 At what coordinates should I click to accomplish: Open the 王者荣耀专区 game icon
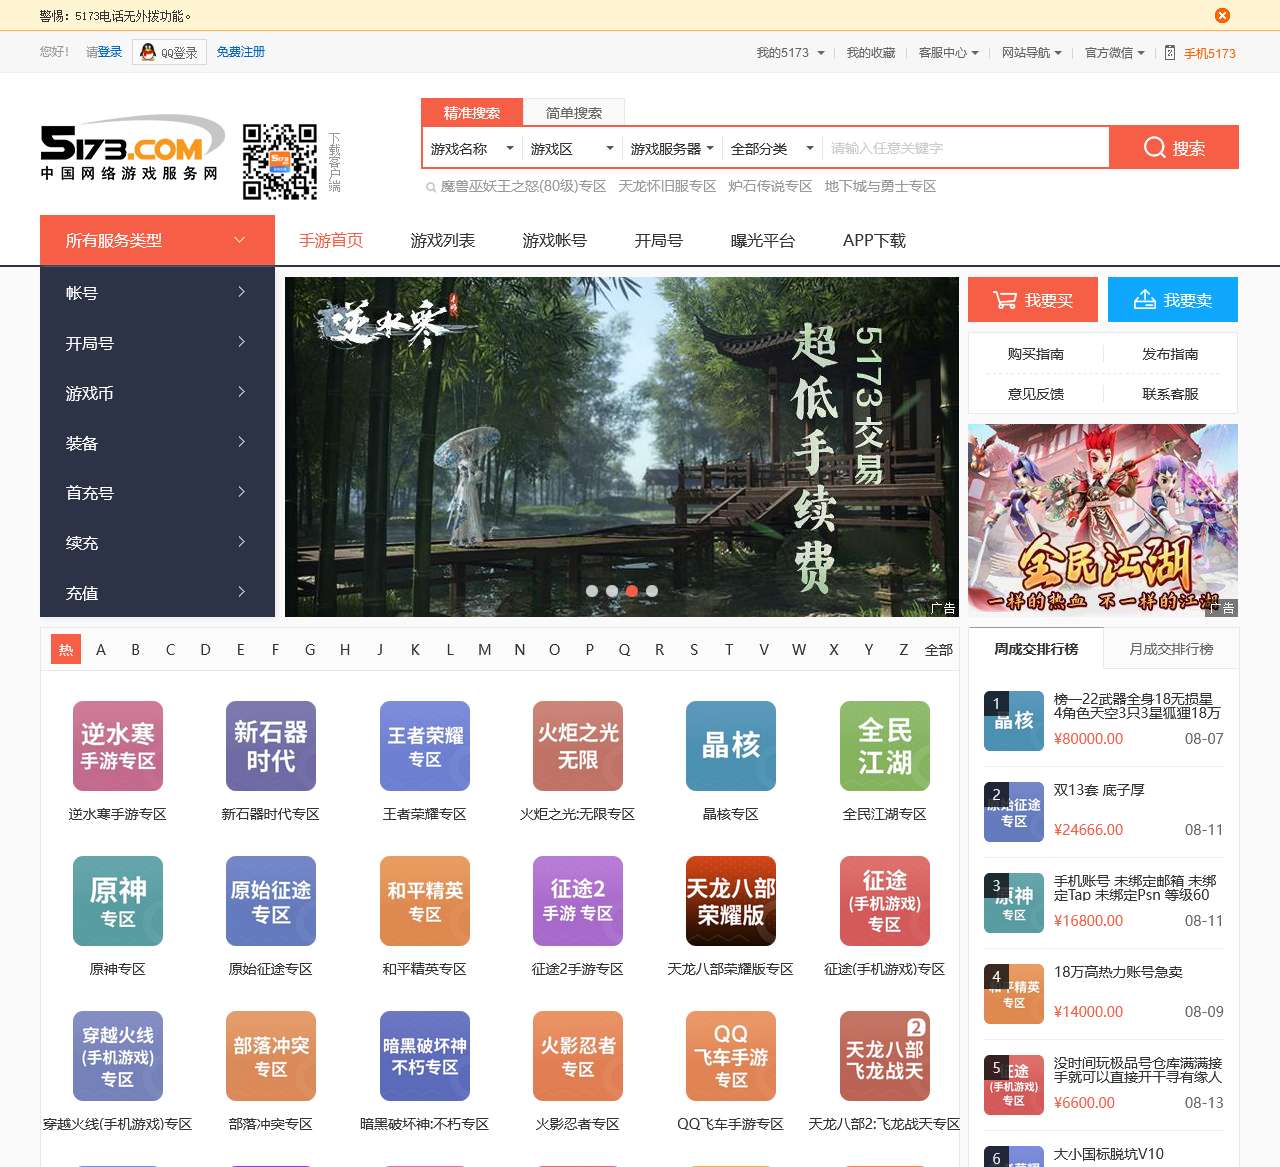[x=425, y=746]
